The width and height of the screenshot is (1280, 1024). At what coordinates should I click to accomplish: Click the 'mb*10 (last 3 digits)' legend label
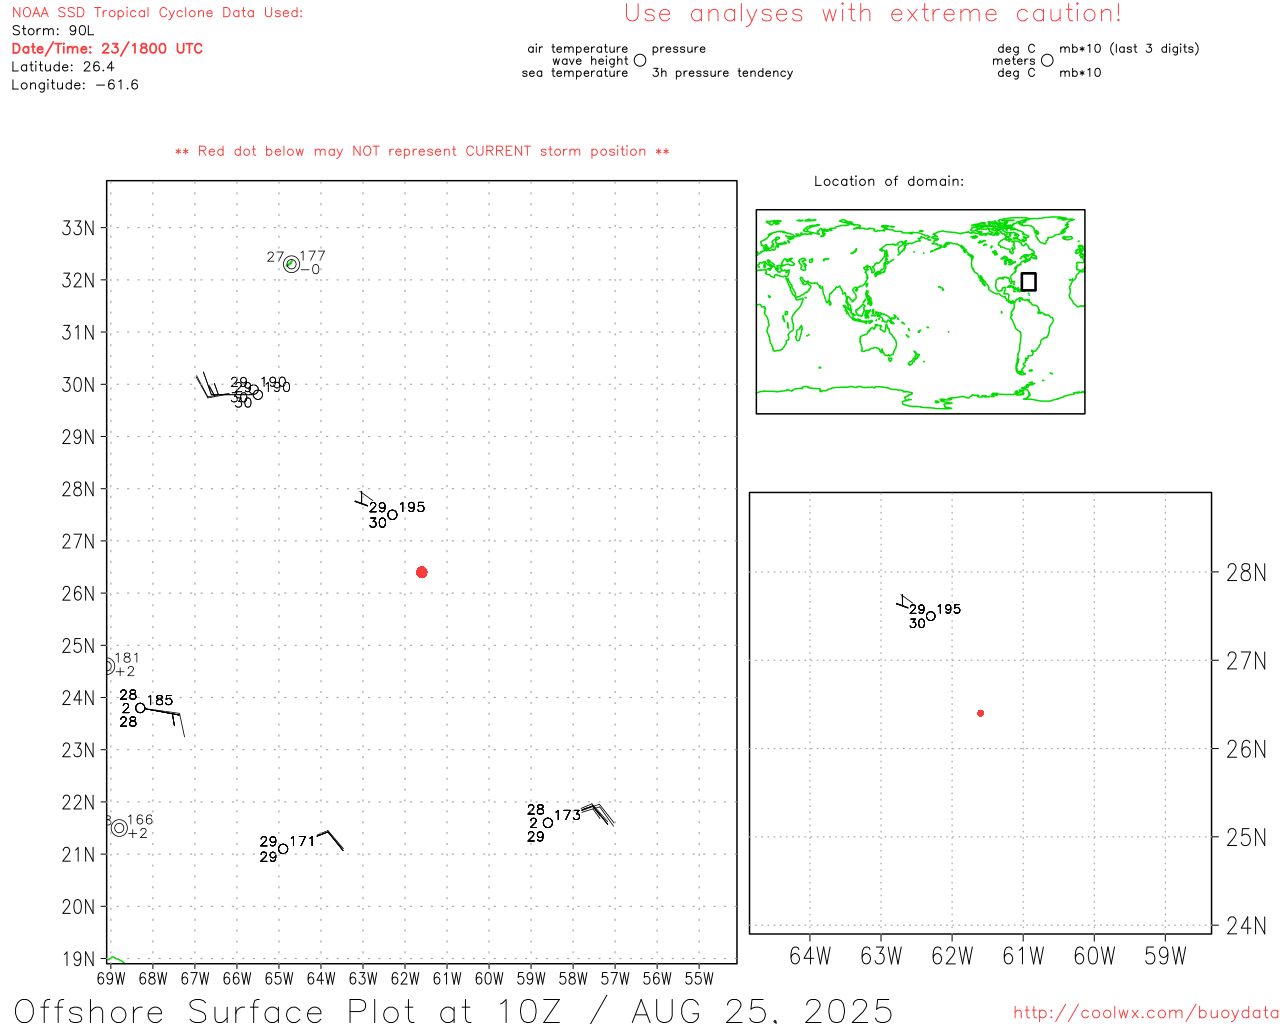click(x=1129, y=49)
